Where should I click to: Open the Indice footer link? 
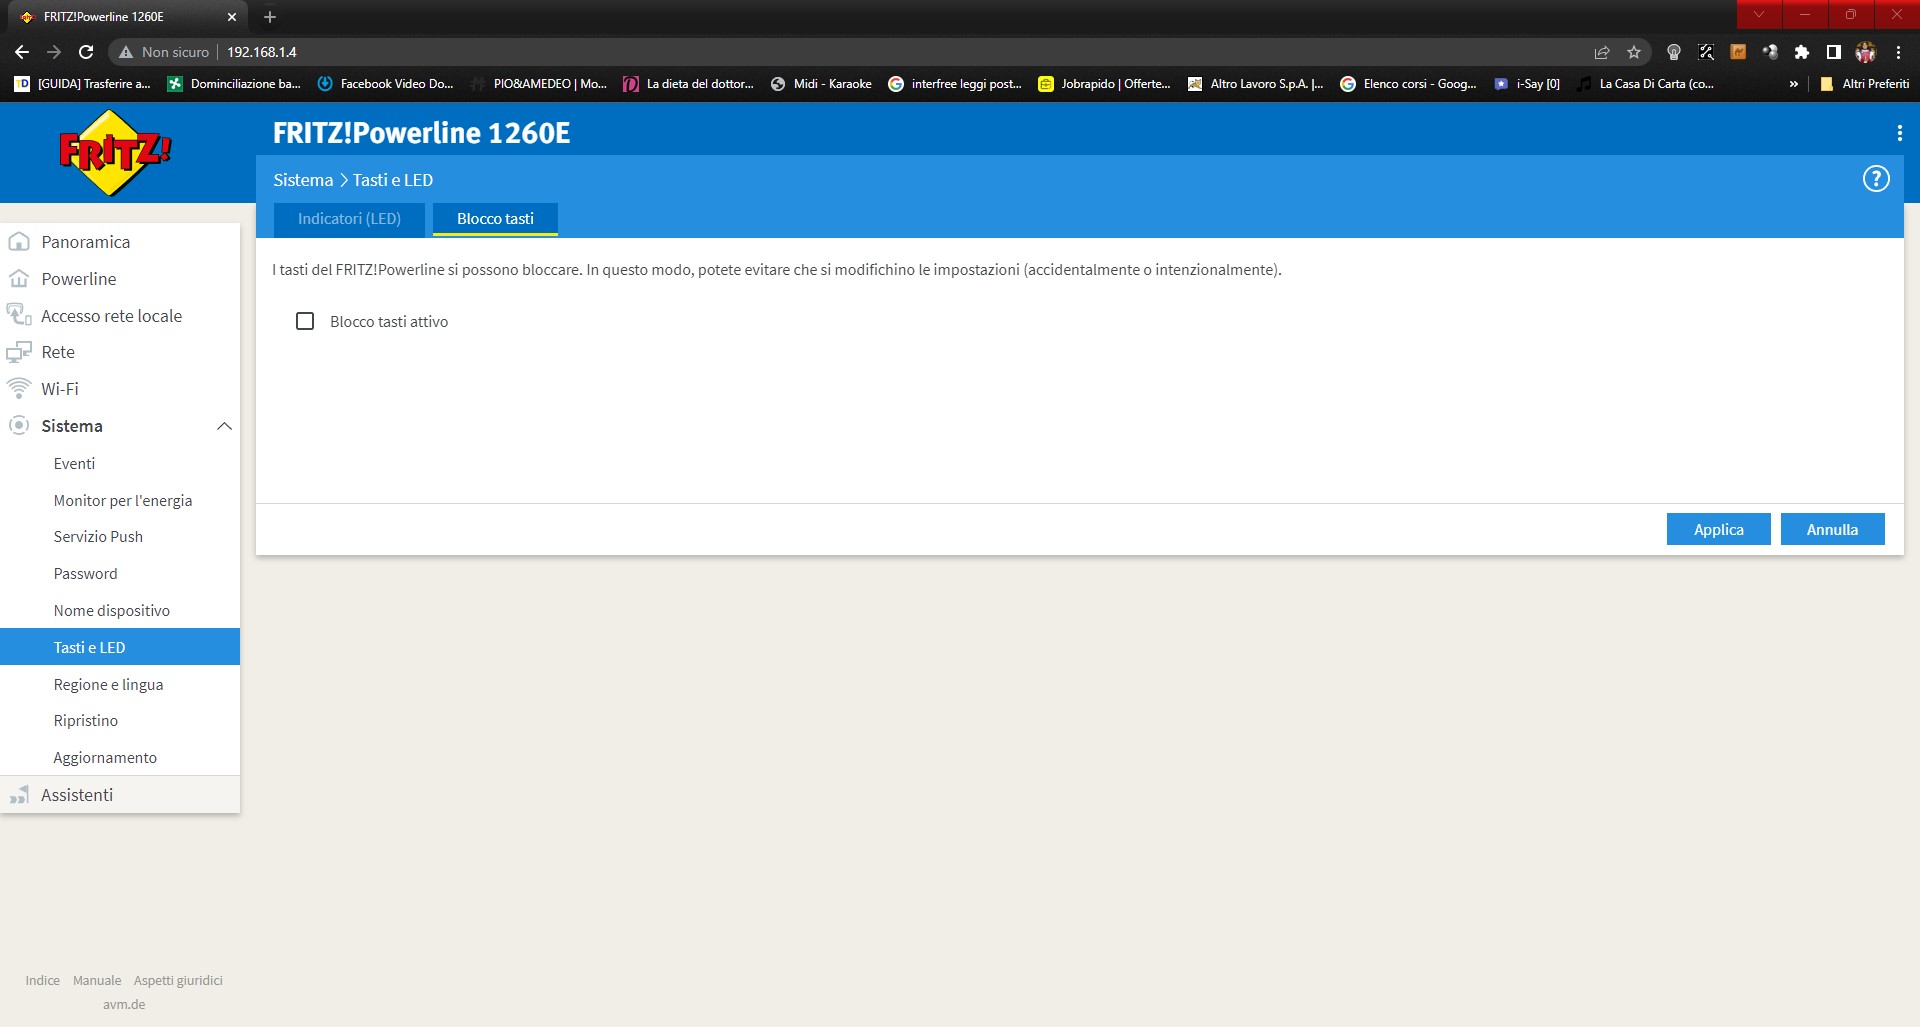coord(43,981)
